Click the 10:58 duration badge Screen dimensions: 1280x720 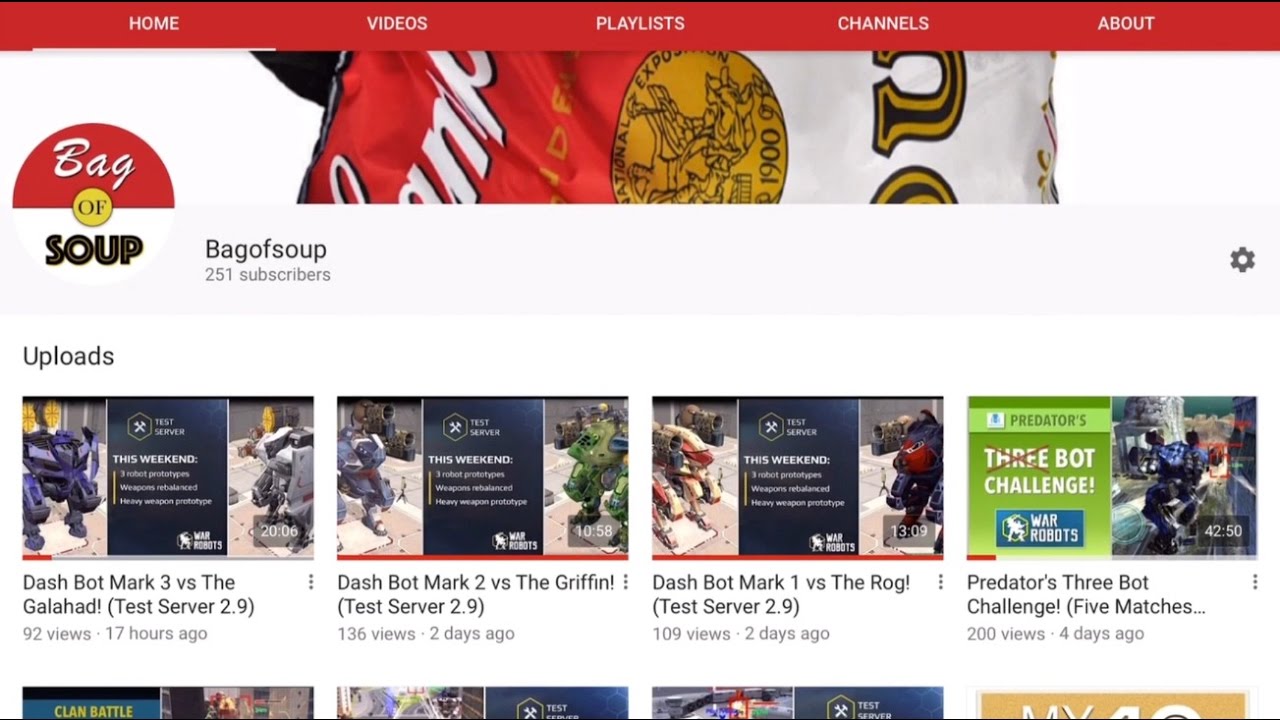point(593,531)
